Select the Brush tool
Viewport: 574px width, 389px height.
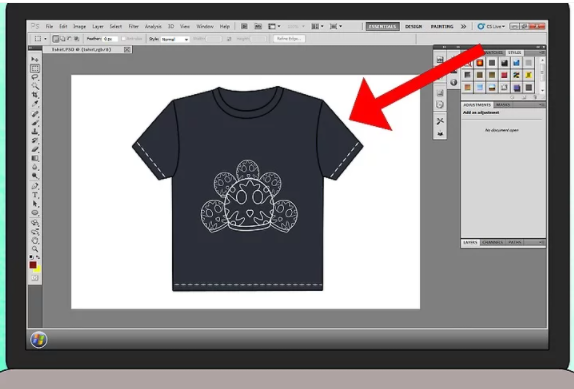35,123
